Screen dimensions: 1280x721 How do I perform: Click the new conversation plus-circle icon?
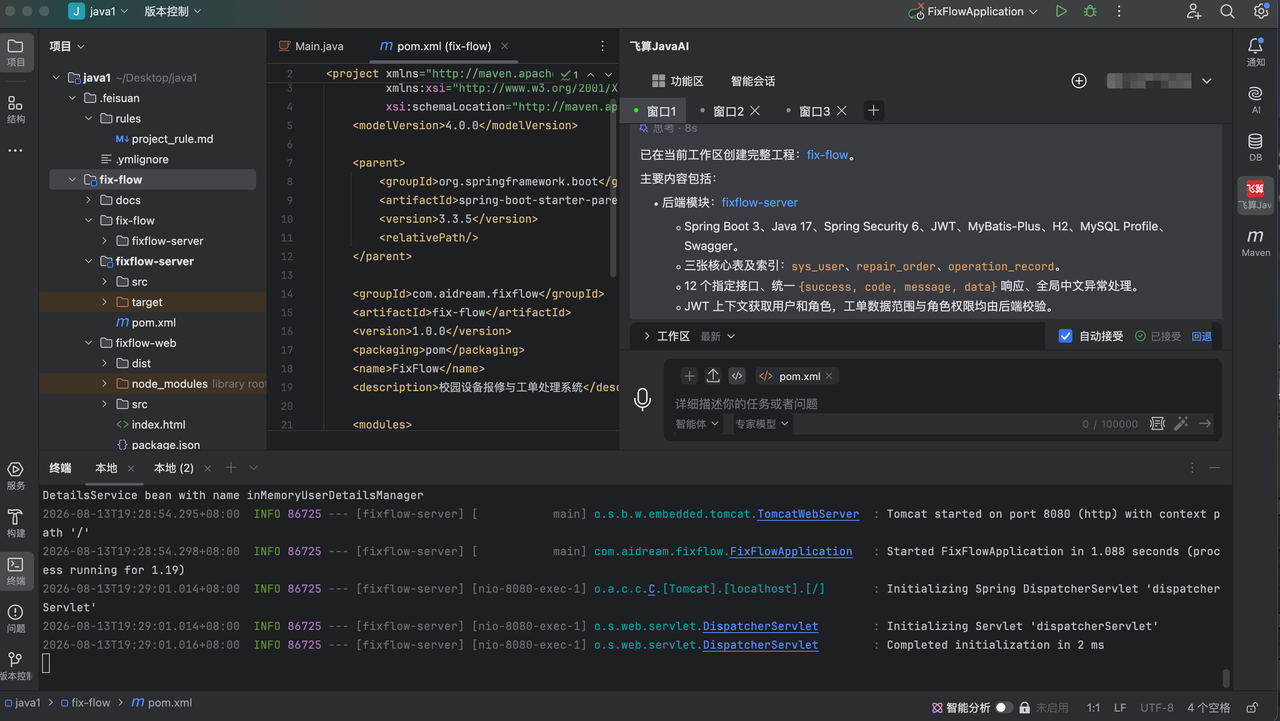[x=1079, y=81]
